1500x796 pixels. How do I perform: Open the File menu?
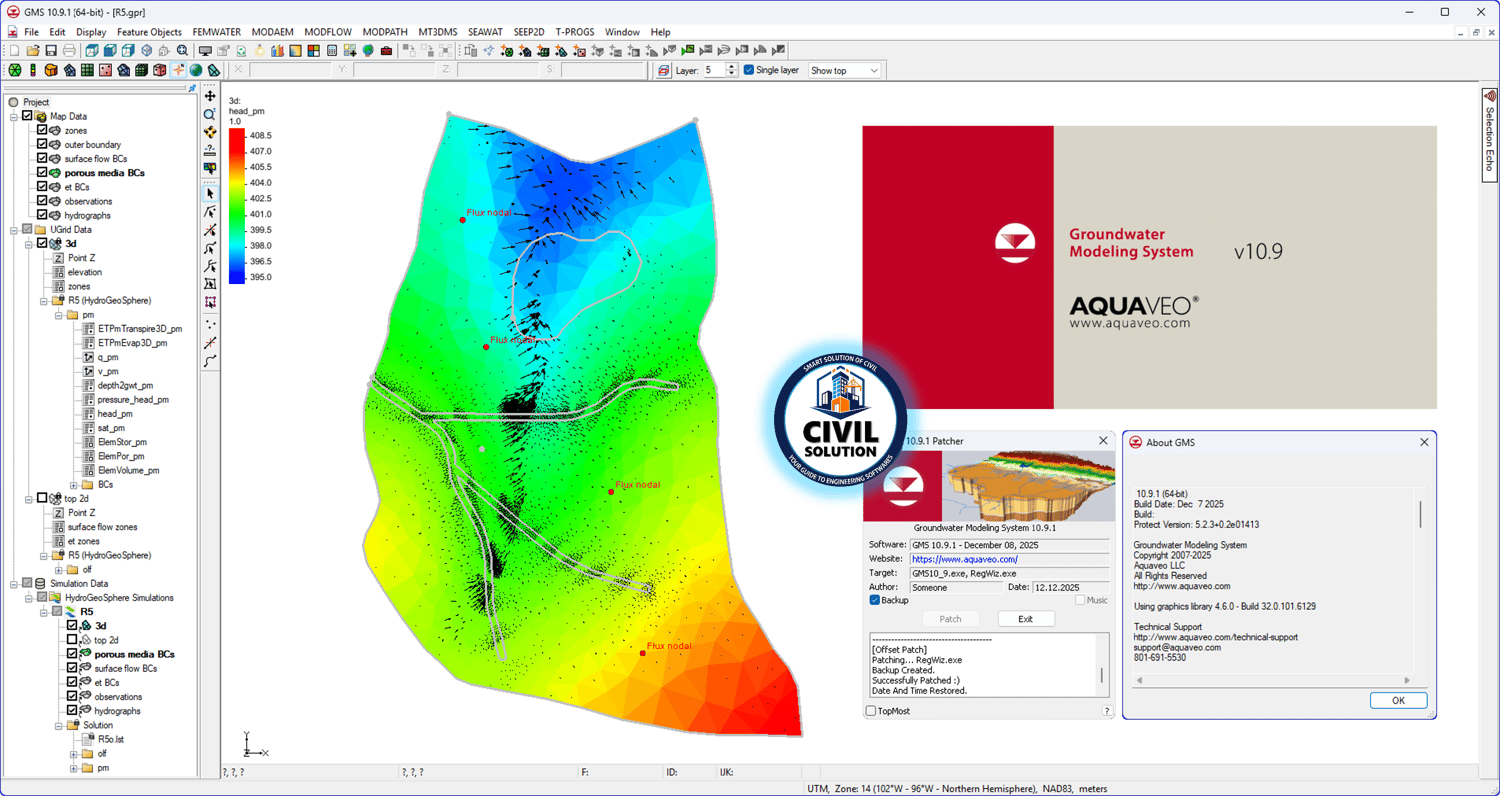tap(31, 32)
